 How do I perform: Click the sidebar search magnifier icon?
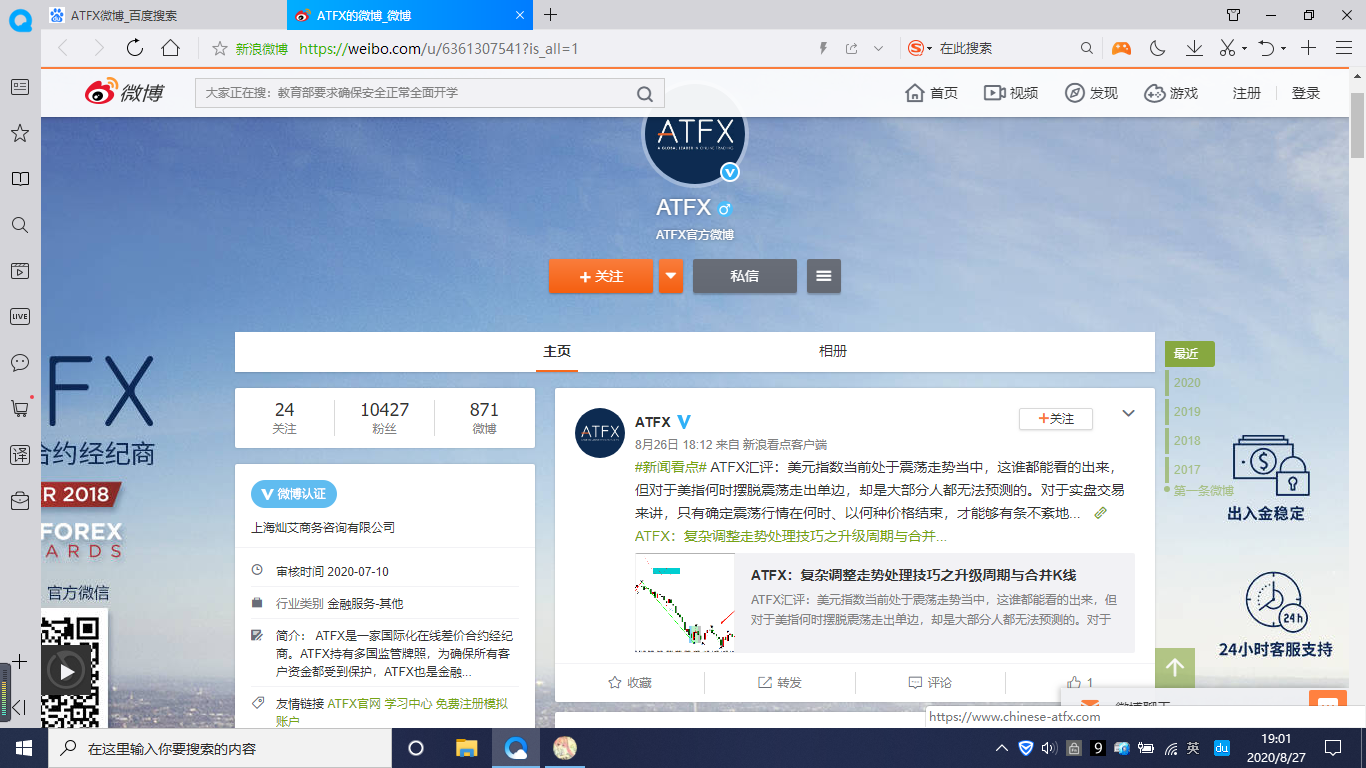(19, 225)
